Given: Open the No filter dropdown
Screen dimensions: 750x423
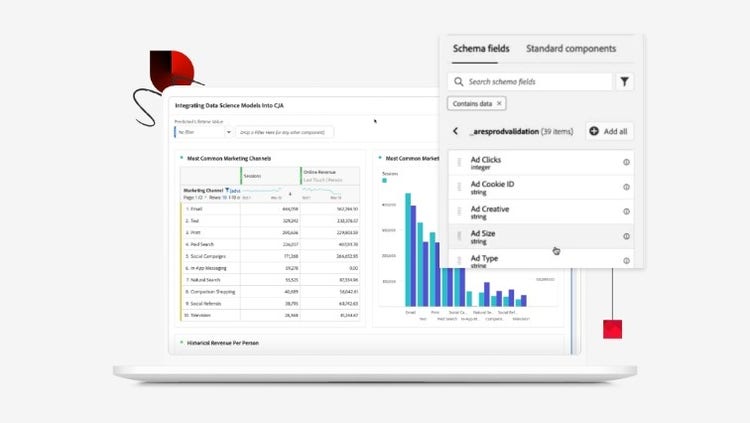Looking at the screenshot, I should tap(203, 131).
